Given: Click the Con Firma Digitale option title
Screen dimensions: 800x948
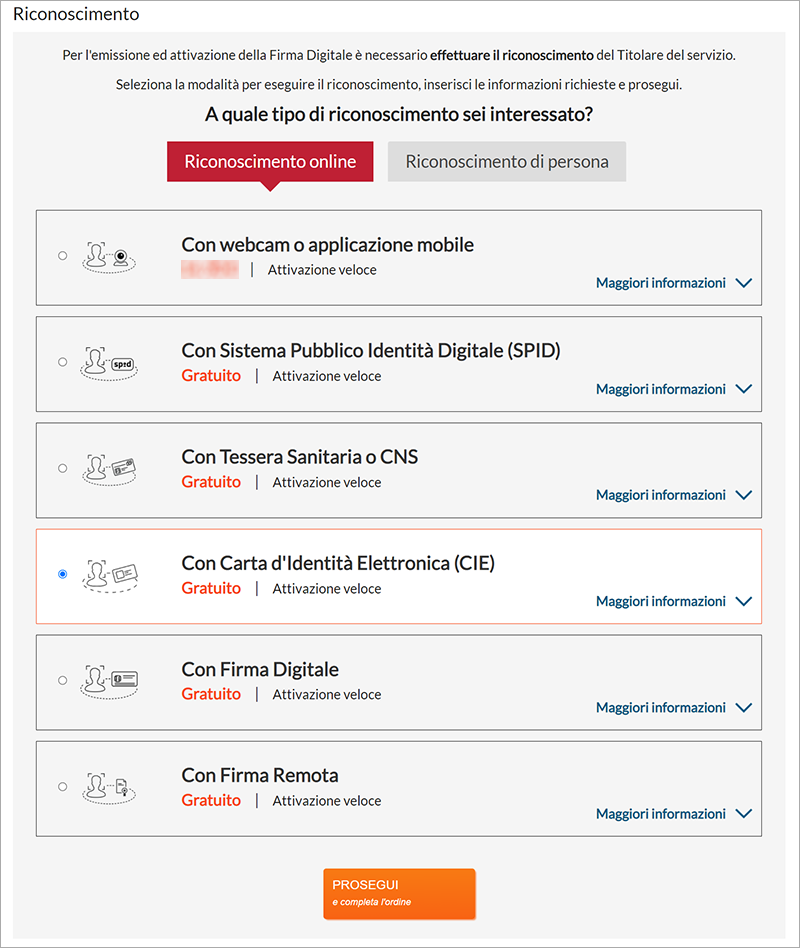Looking at the screenshot, I should [x=260, y=669].
